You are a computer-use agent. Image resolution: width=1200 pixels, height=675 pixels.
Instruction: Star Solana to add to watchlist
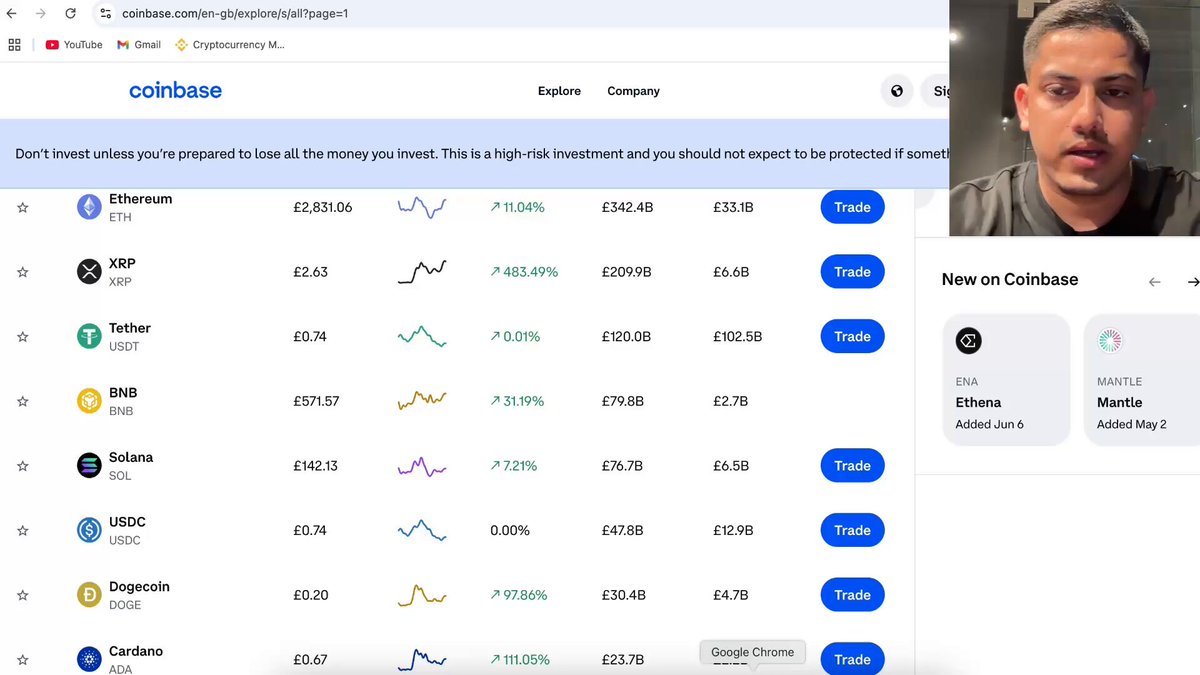(x=22, y=466)
